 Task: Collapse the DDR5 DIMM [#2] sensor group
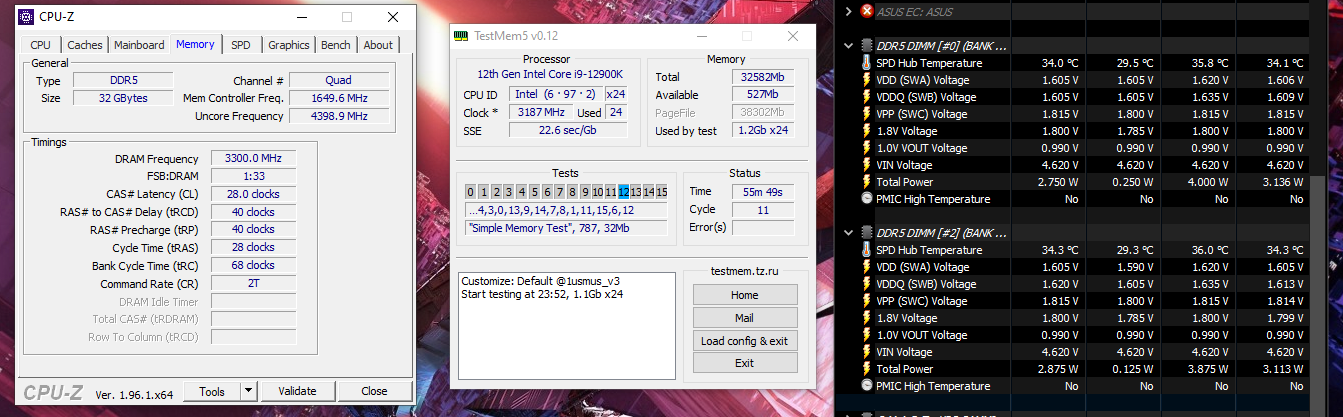coord(849,232)
